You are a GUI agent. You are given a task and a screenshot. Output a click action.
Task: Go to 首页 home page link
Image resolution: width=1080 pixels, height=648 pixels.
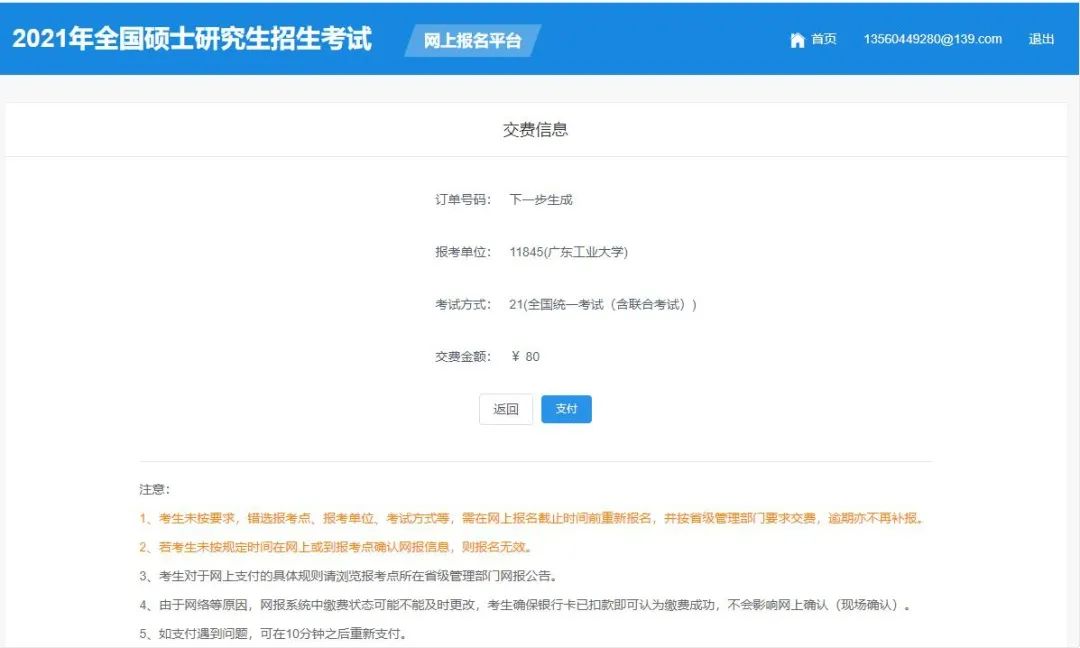tap(823, 39)
